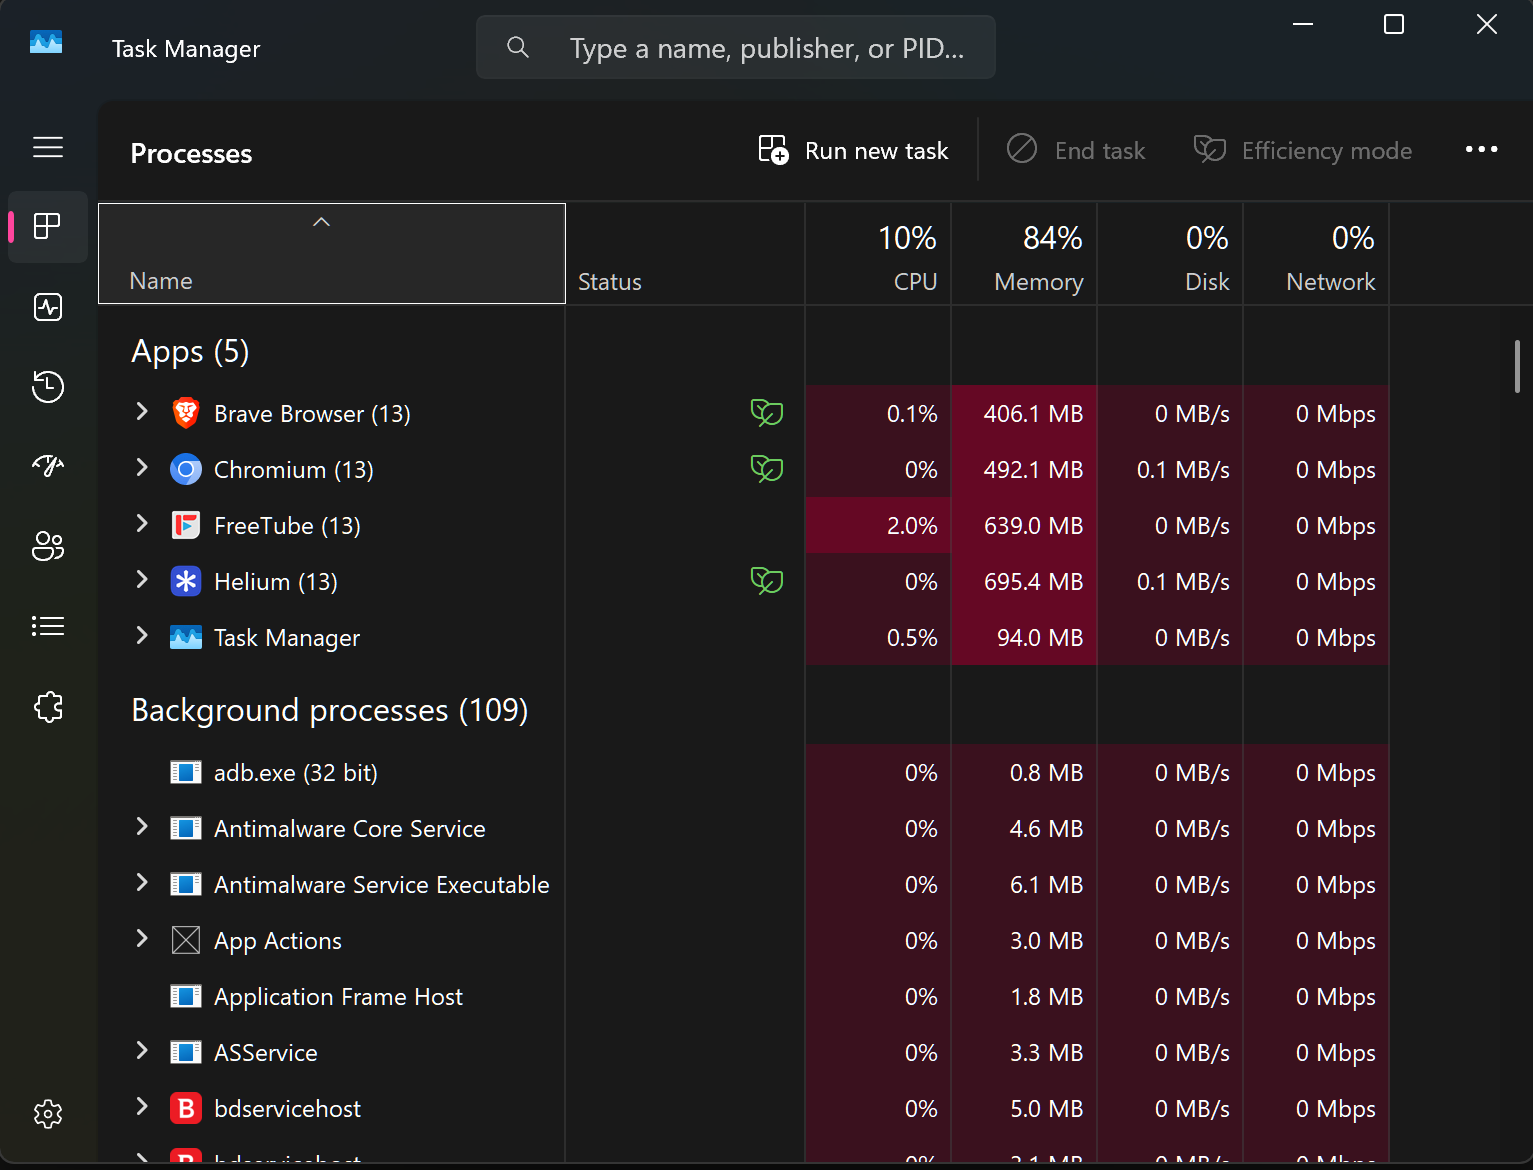Screen dimensions: 1533x1170
Task: Click the Background processes (109) header
Action: pos(330,710)
